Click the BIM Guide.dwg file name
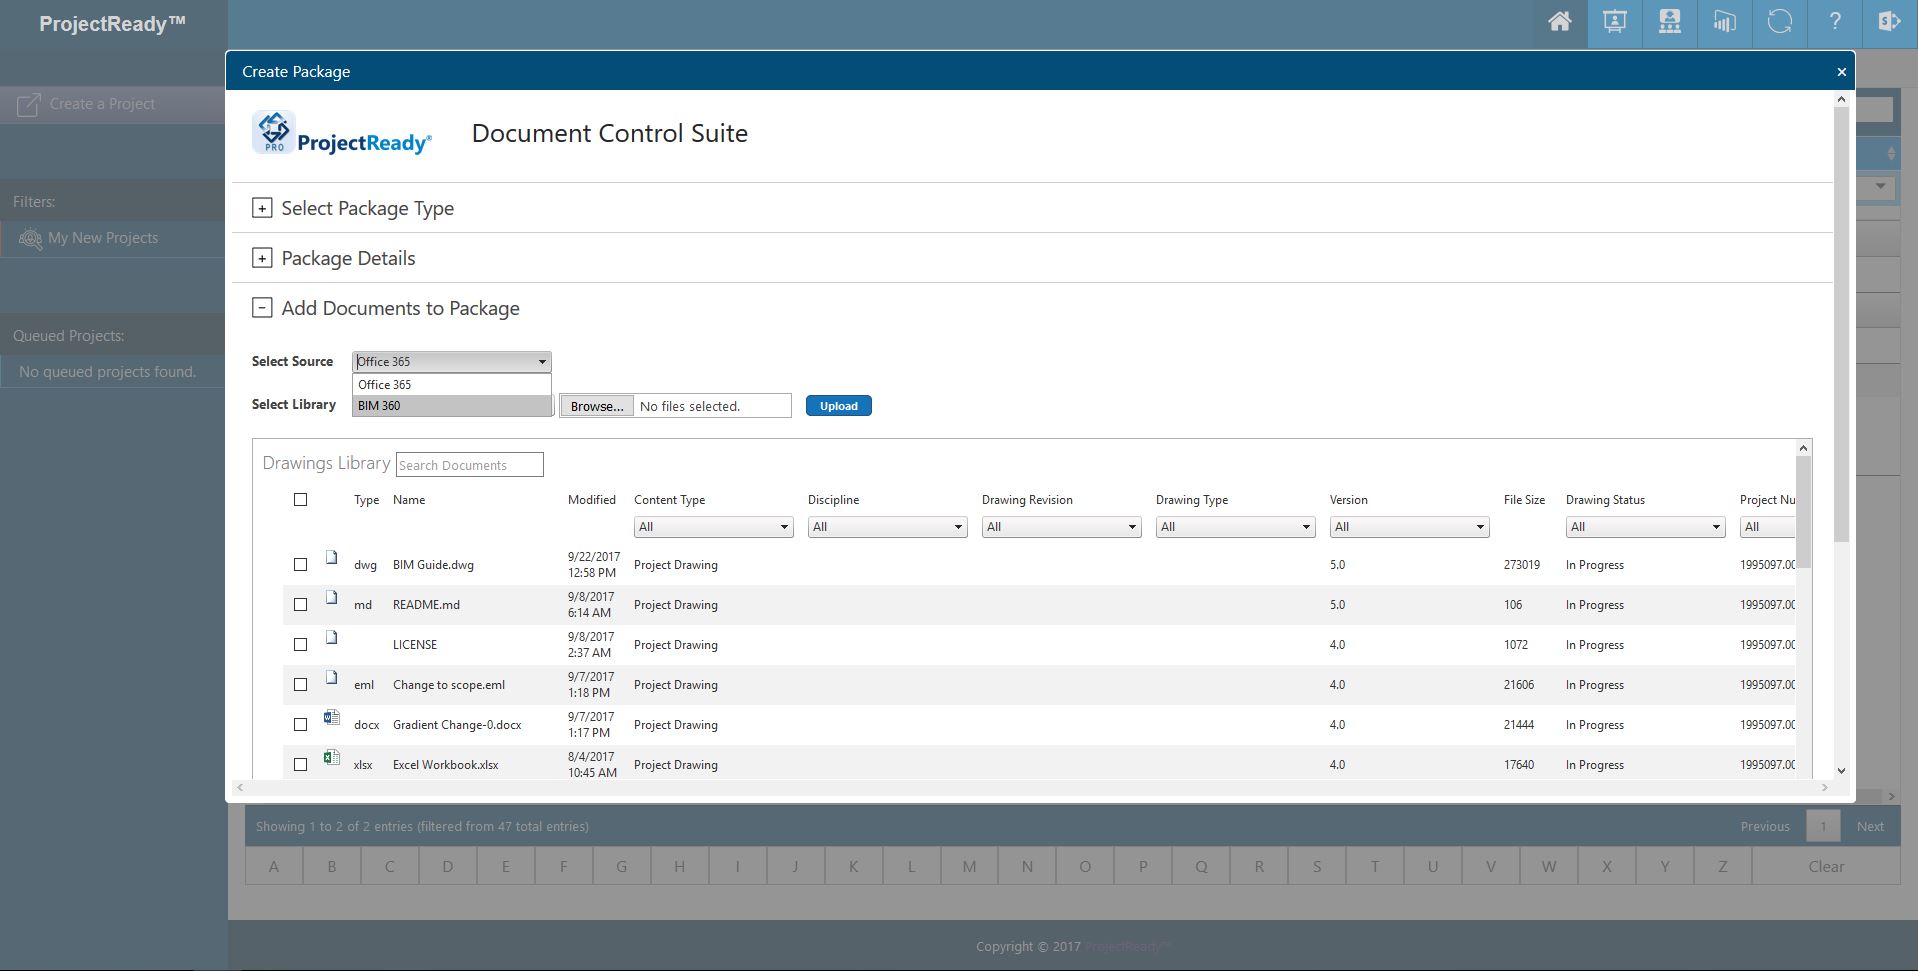This screenshot has width=1918, height=971. coord(433,565)
